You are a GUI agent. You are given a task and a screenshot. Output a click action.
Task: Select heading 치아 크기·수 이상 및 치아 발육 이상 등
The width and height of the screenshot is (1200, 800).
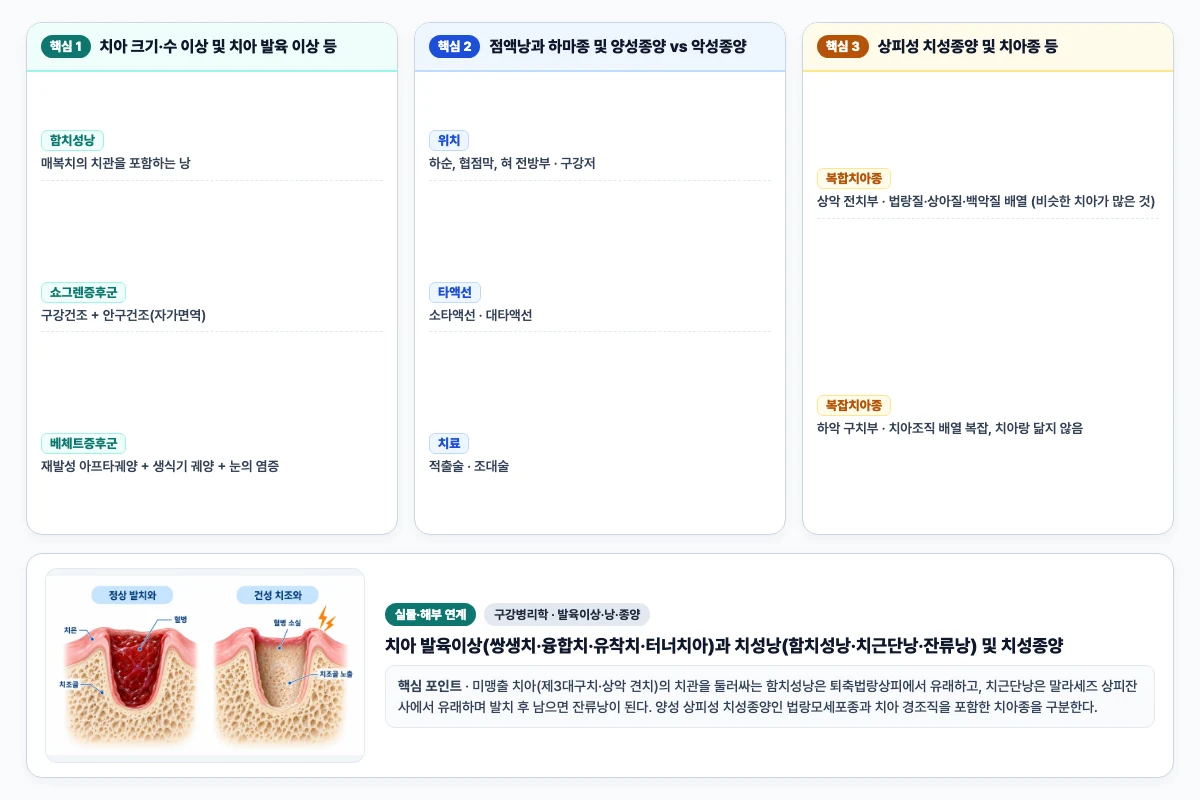click(x=218, y=46)
